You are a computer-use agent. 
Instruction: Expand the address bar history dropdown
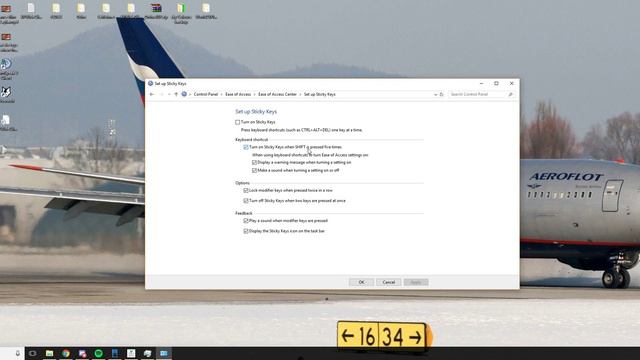(435, 94)
